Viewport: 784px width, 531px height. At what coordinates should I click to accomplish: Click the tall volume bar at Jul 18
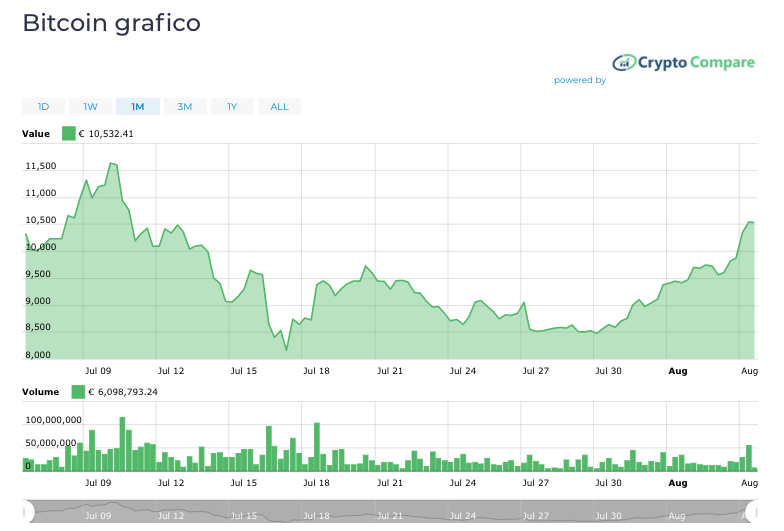(316, 447)
